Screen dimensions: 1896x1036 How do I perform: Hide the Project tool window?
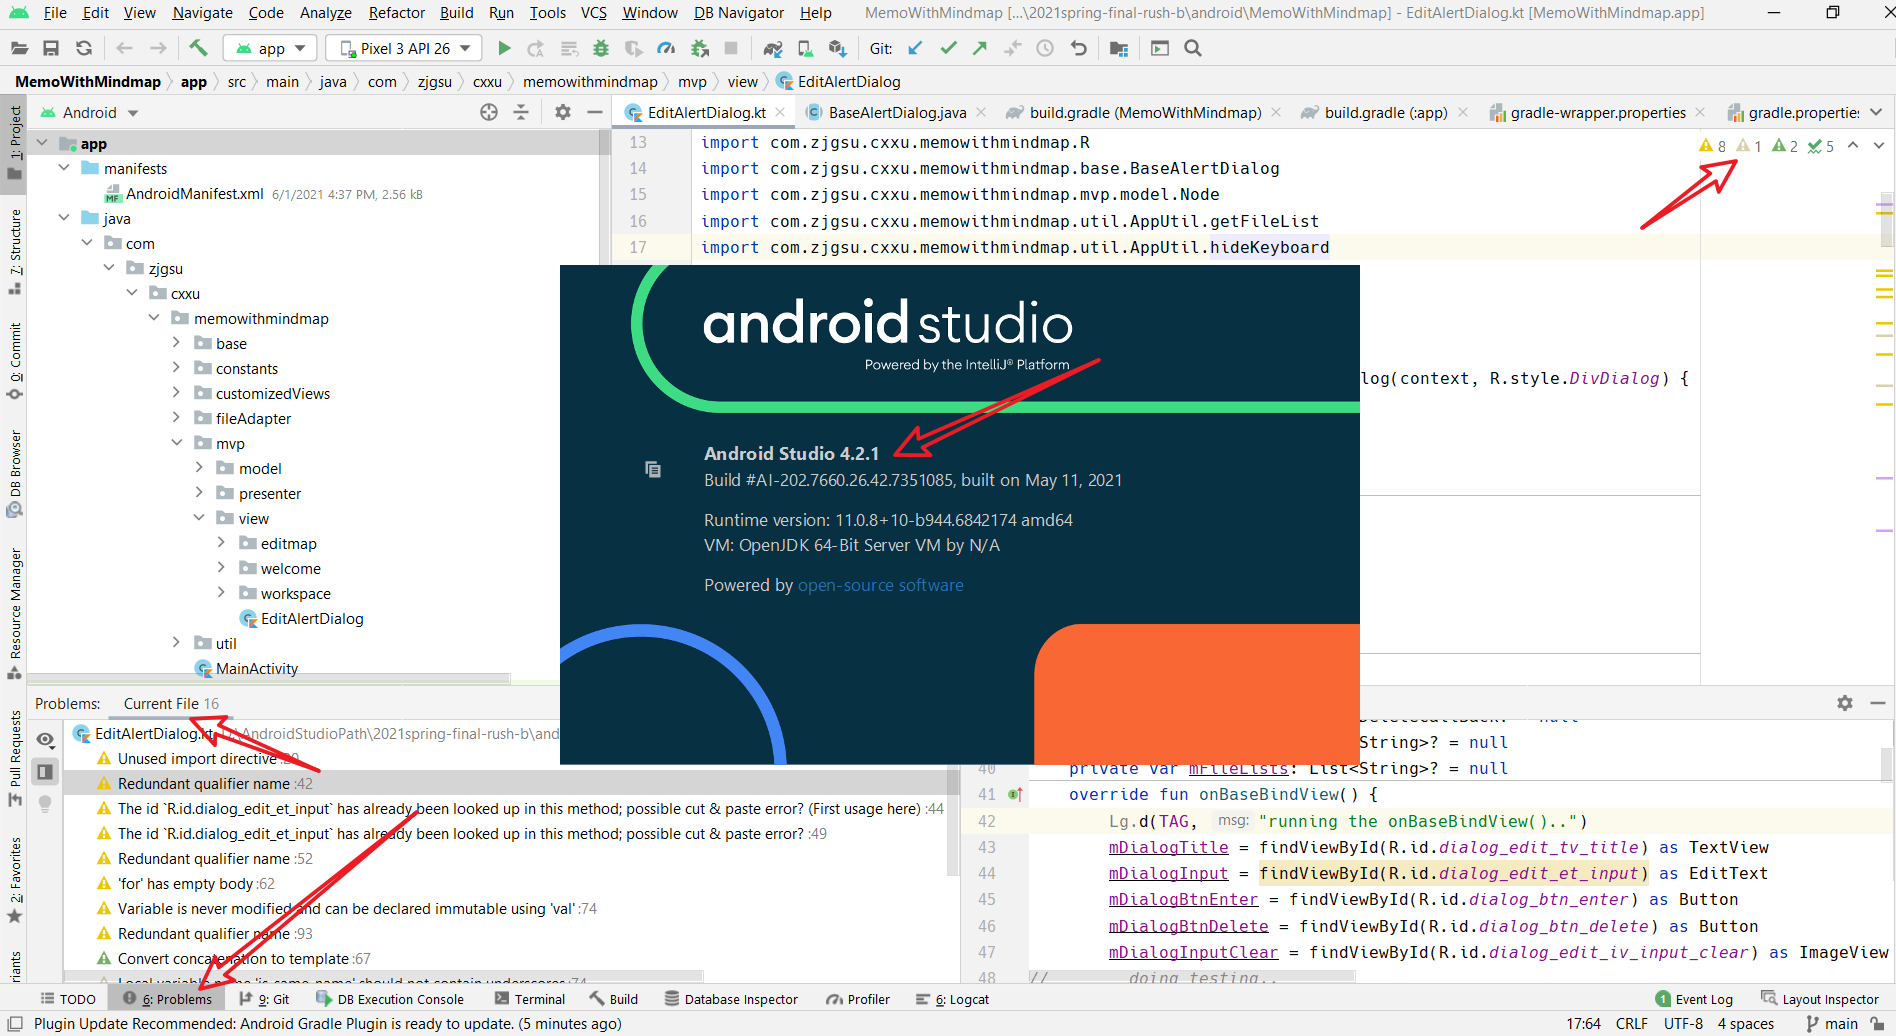[595, 112]
